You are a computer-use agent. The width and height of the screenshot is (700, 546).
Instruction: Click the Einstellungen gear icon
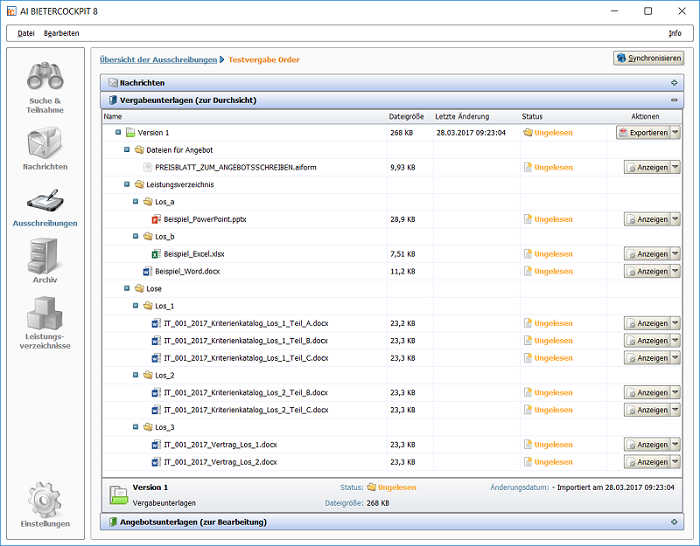[45, 498]
